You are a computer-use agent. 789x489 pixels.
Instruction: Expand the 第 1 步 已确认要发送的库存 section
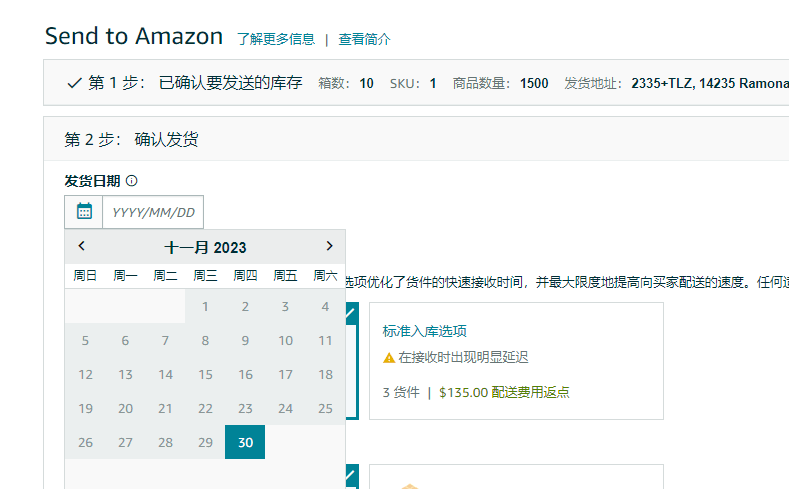pyautogui.click(x=195, y=83)
